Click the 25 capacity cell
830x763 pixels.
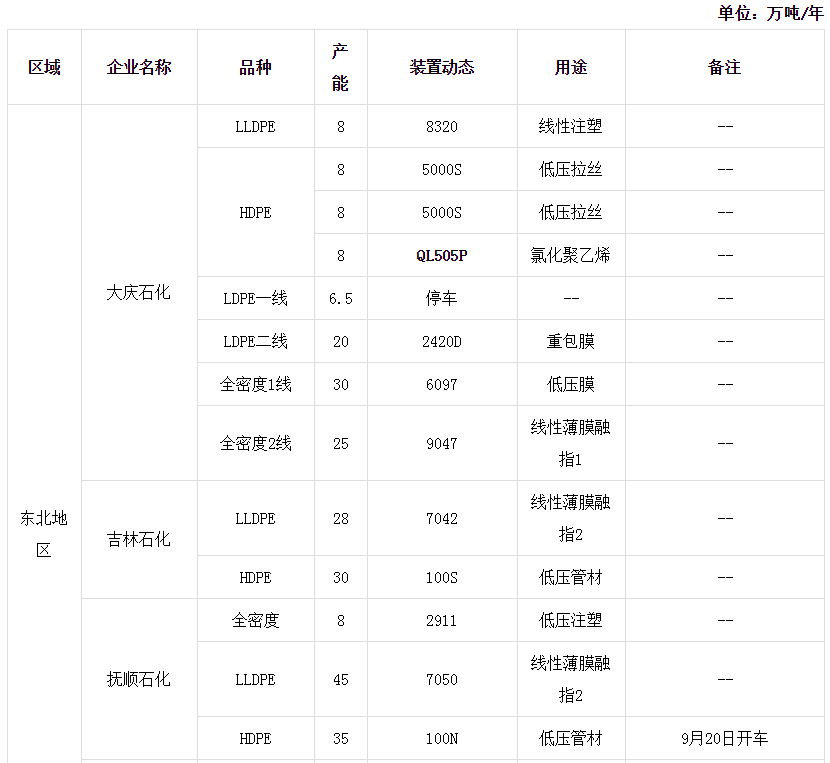click(x=340, y=443)
